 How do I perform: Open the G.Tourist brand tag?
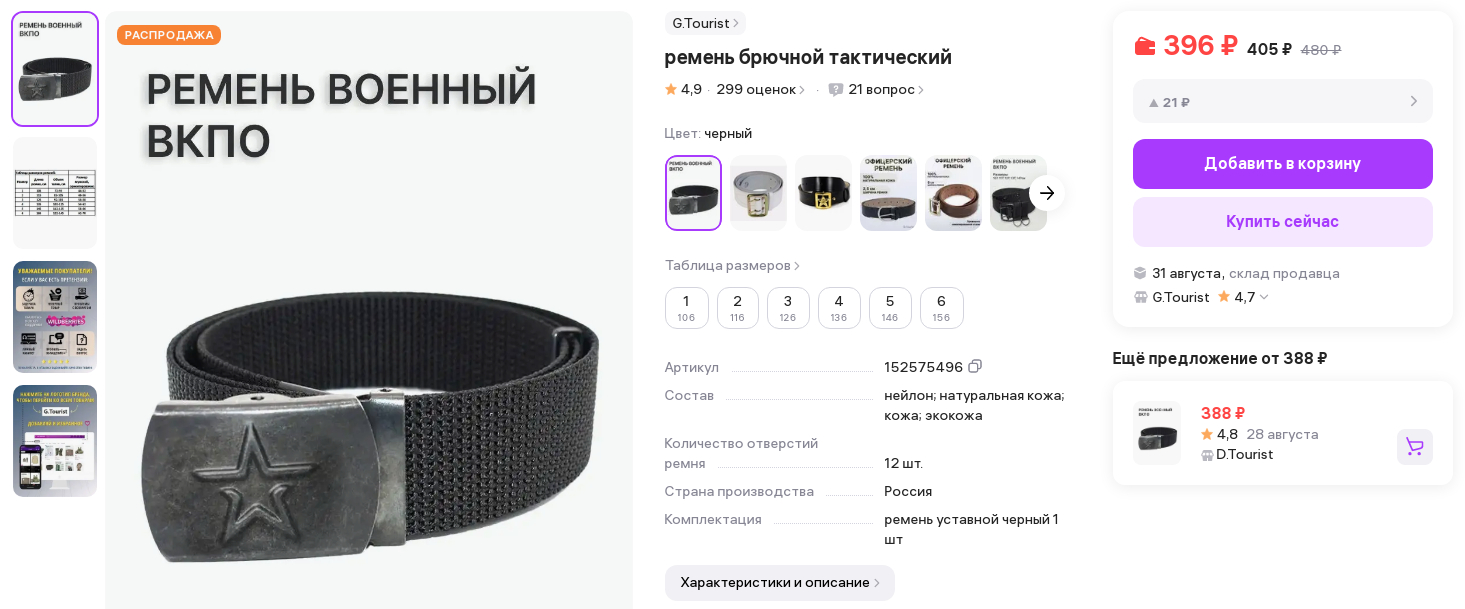click(705, 23)
